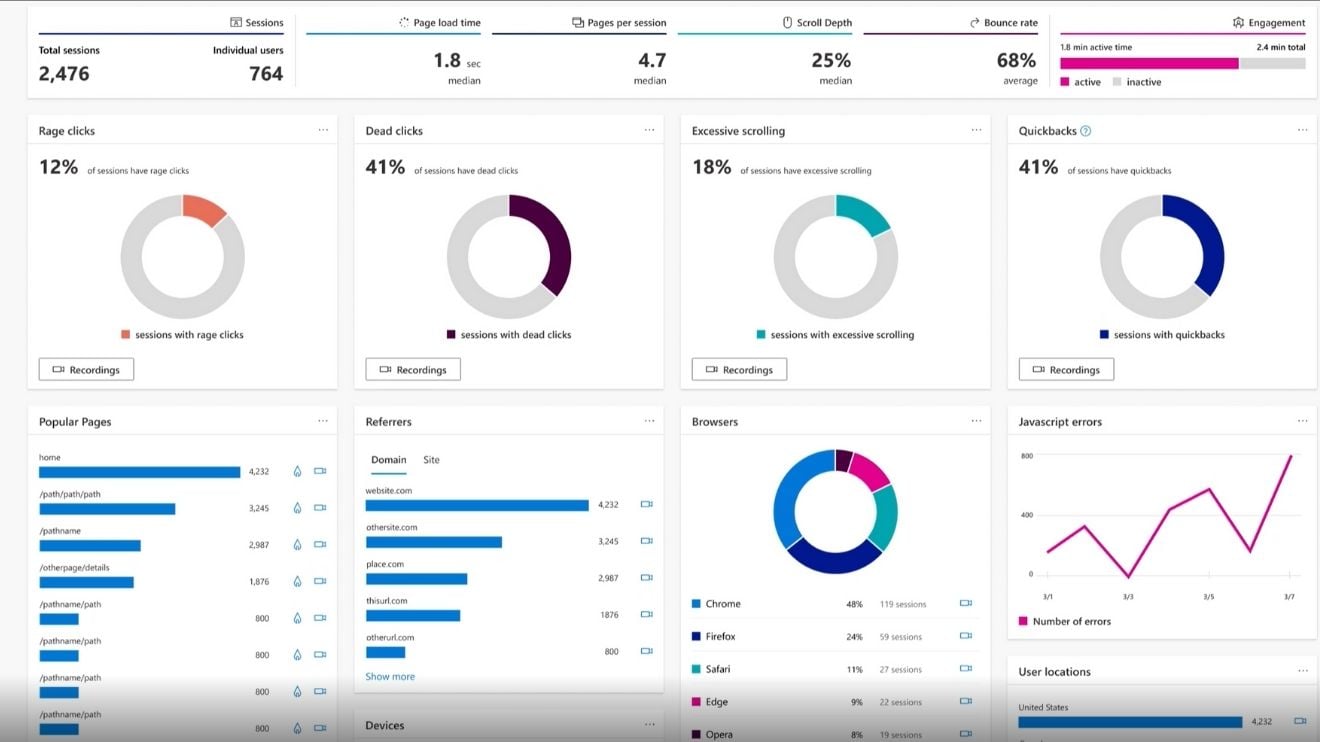Image resolution: width=1320 pixels, height=742 pixels.
Task: Click the Number of errors legend swatch
Action: click(1023, 621)
